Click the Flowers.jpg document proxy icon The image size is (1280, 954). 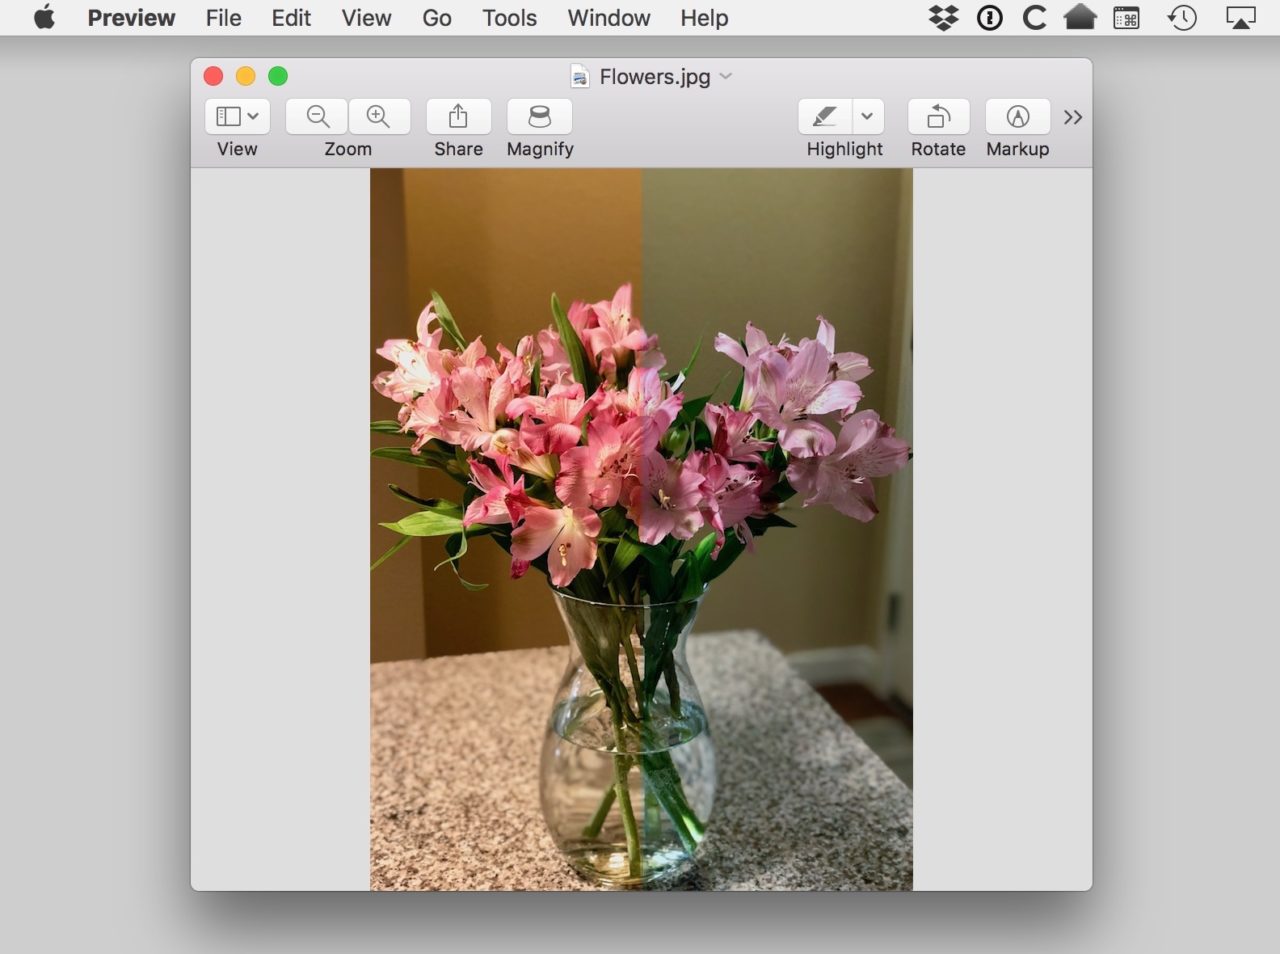[x=579, y=77]
